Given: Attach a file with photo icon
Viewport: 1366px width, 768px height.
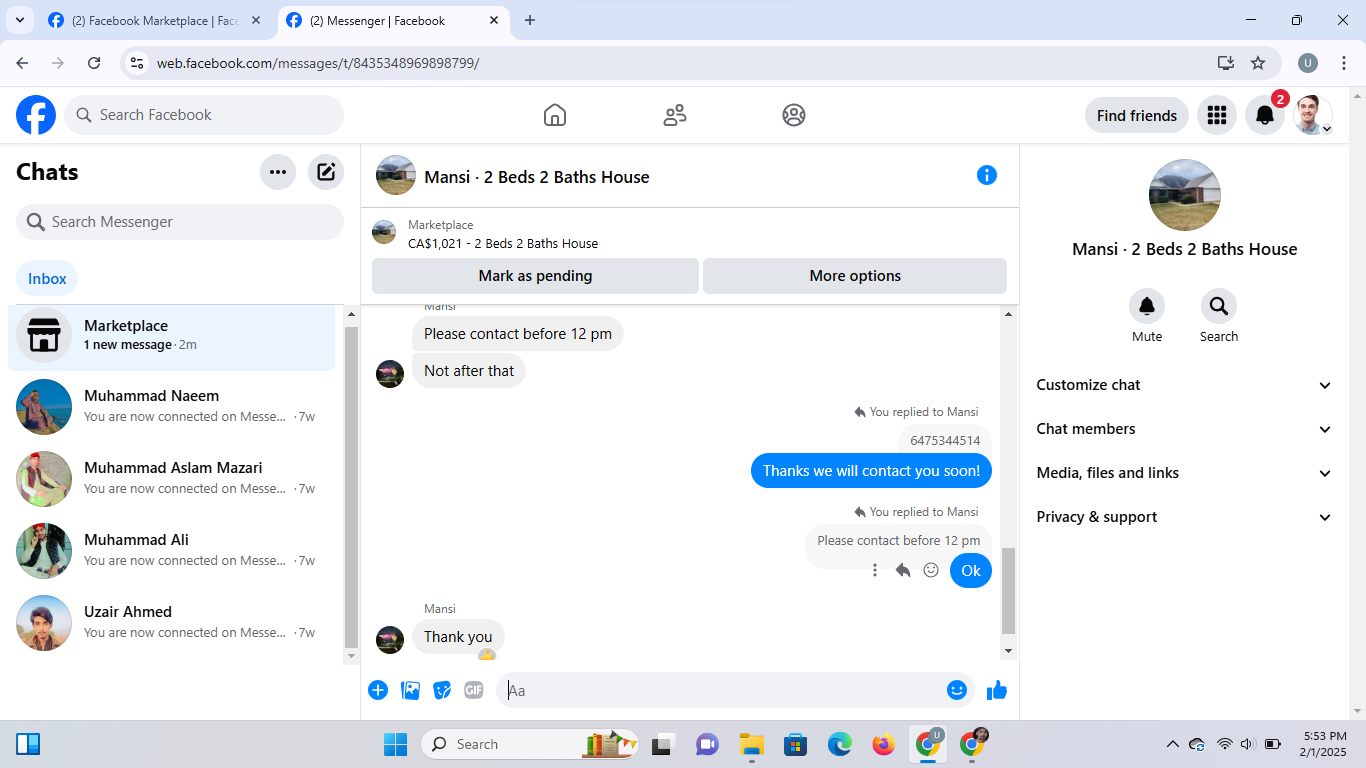Looking at the screenshot, I should tap(410, 690).
